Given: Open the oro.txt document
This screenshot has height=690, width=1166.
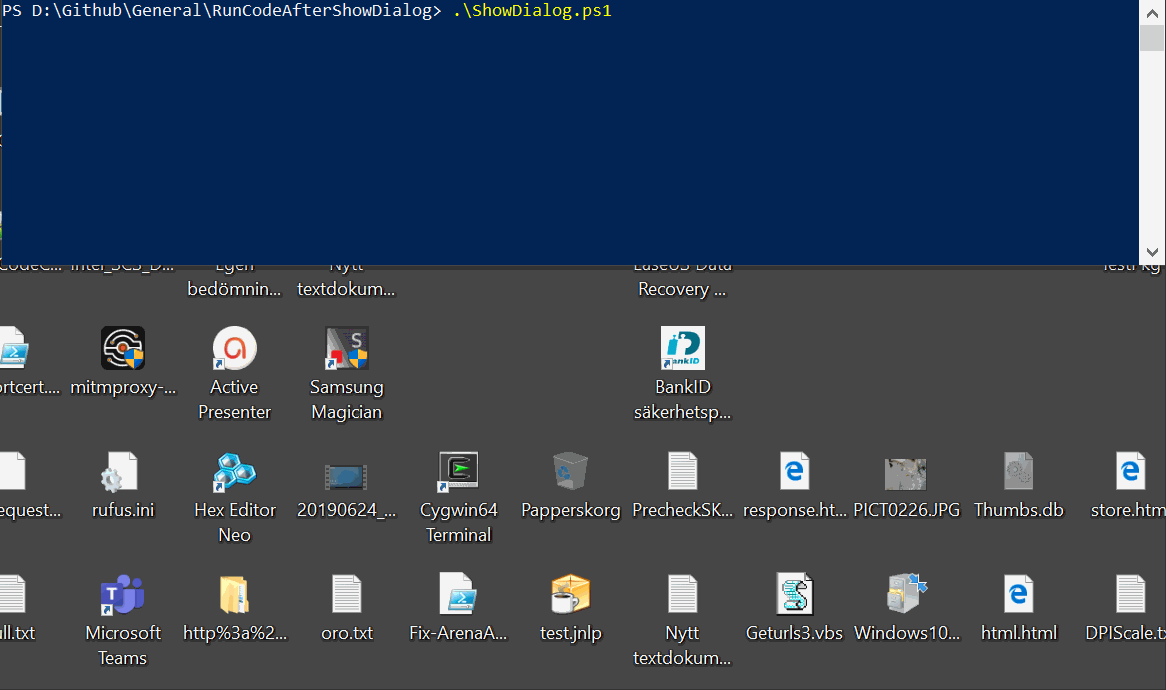Looking at the screenshot, I should (x=346, y=595).
